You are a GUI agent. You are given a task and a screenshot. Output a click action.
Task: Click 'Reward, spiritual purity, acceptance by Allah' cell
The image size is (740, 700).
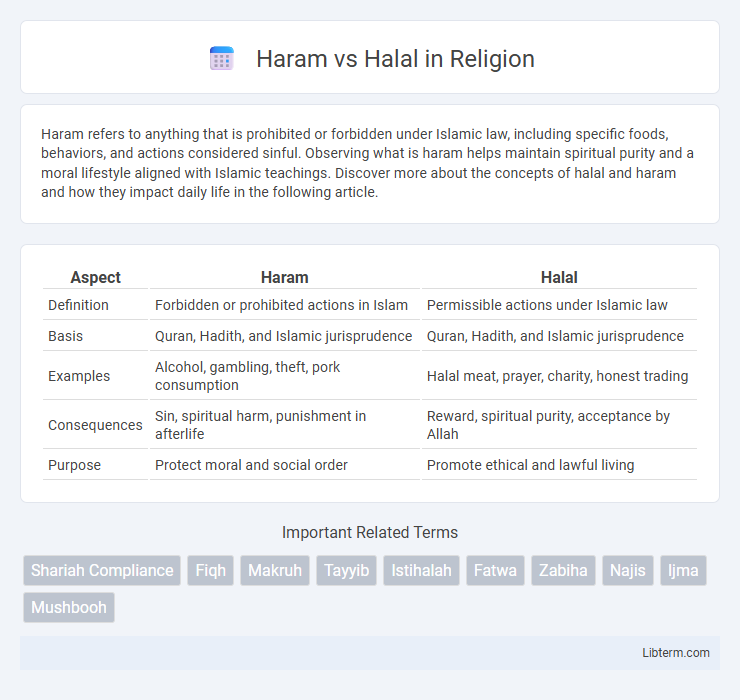coord(559,425)
